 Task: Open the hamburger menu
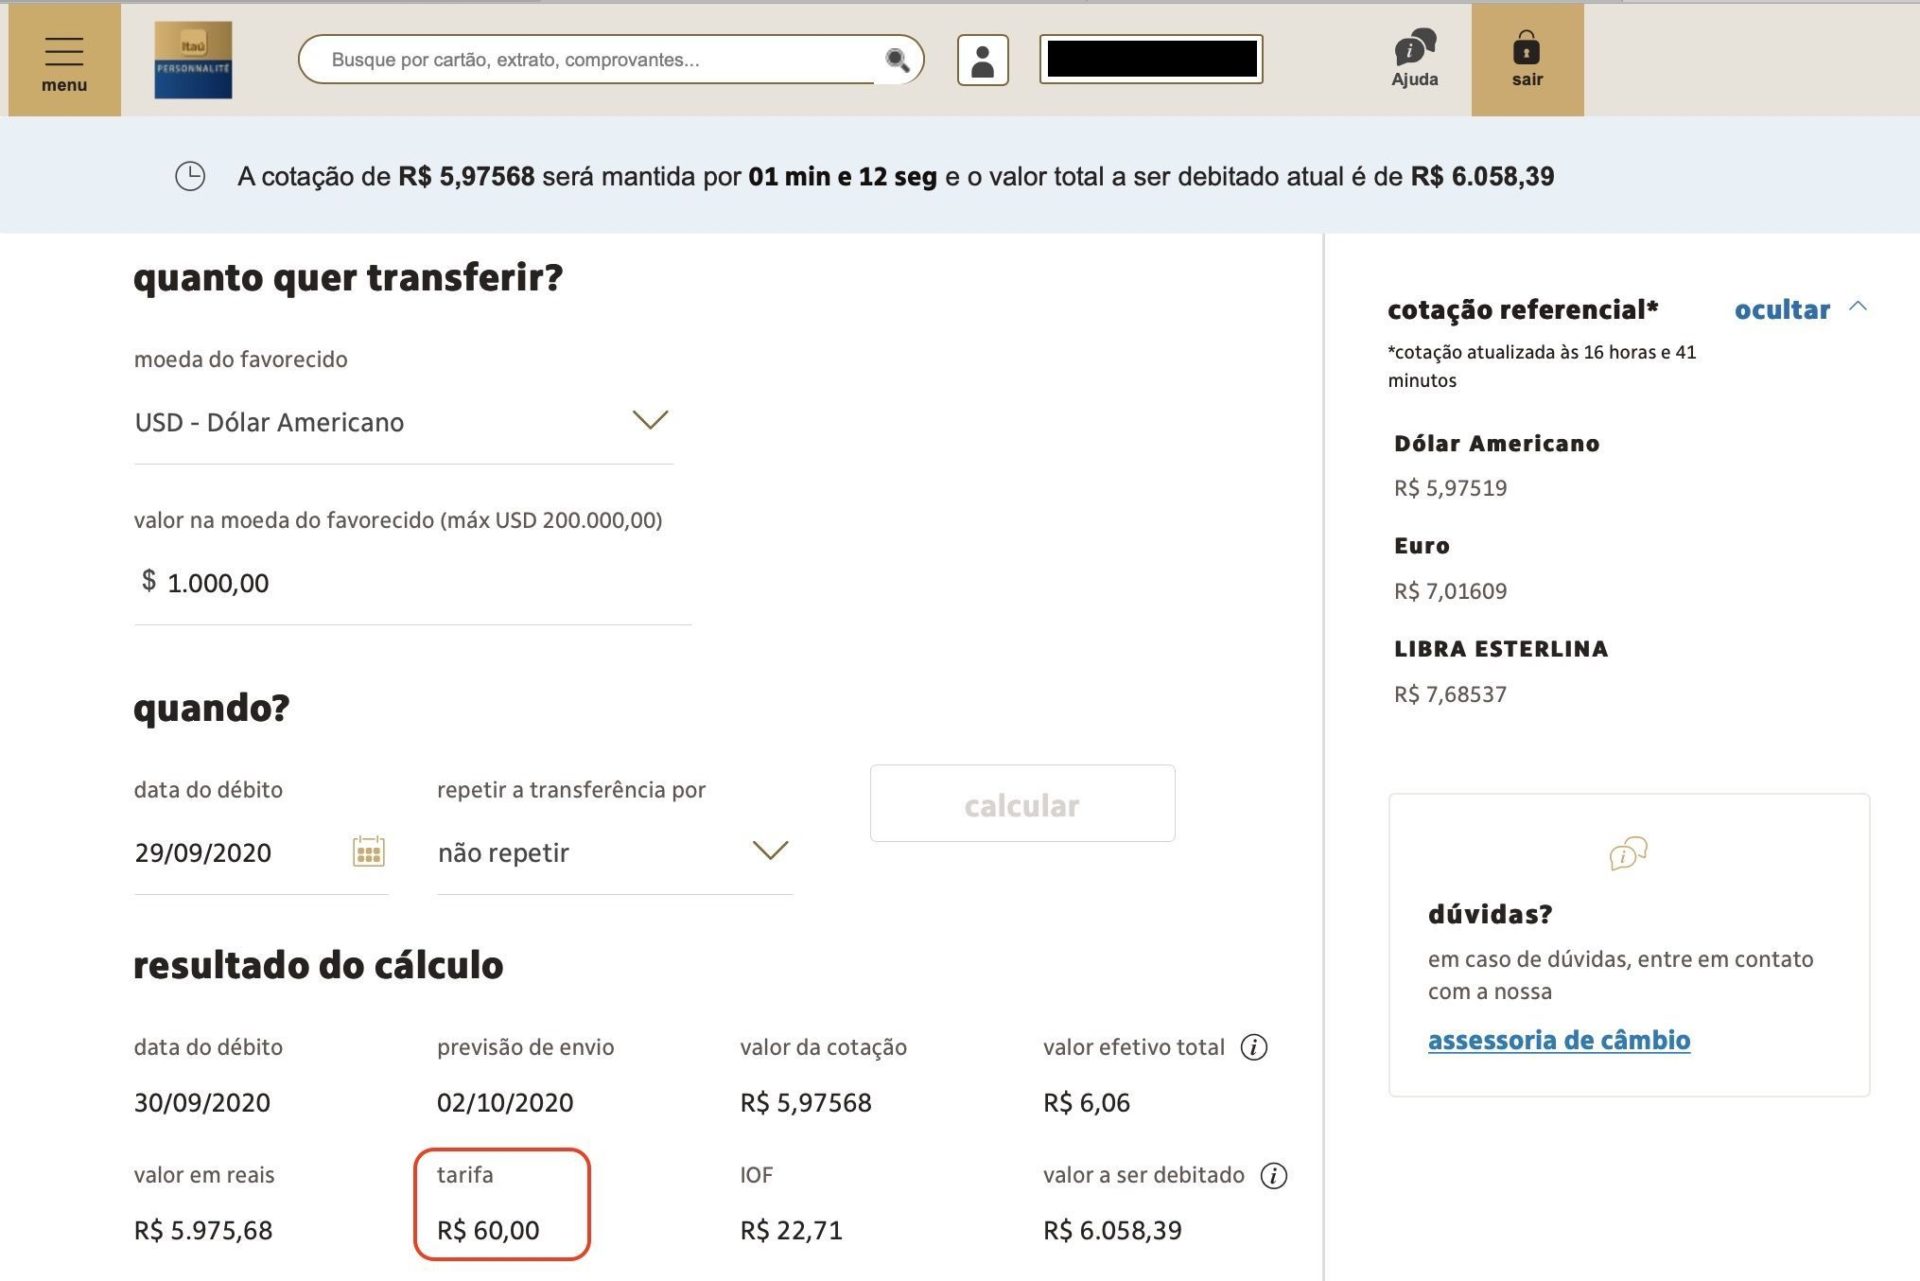[63, 50]
